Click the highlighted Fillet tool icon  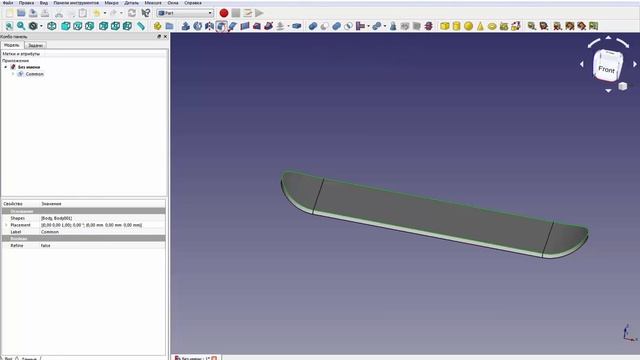tap(221, 27)
